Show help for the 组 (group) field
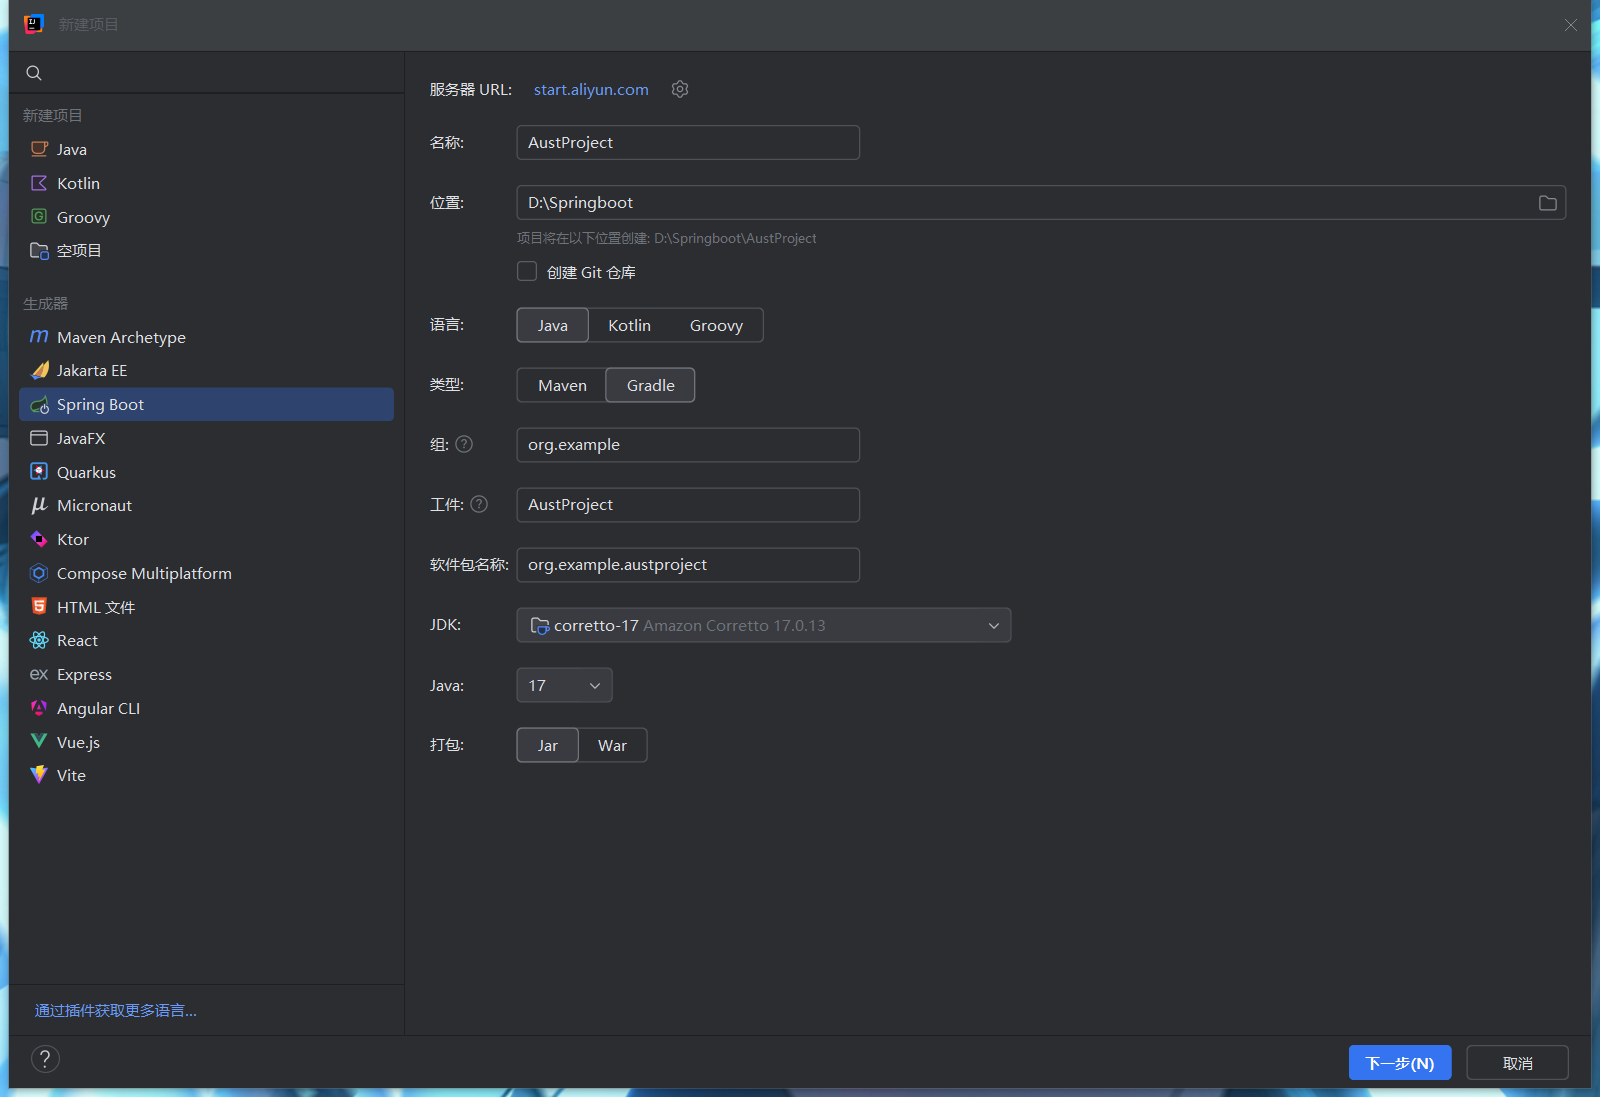 tap(464, 444)
